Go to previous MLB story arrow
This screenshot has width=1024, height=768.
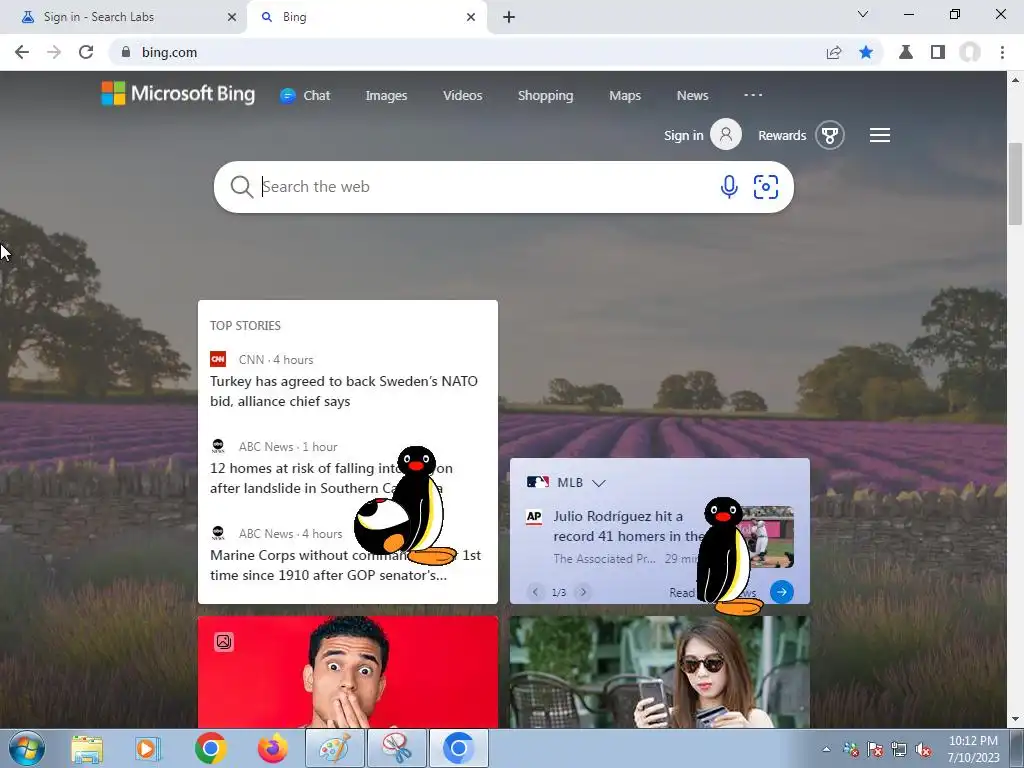coord(535,592)
